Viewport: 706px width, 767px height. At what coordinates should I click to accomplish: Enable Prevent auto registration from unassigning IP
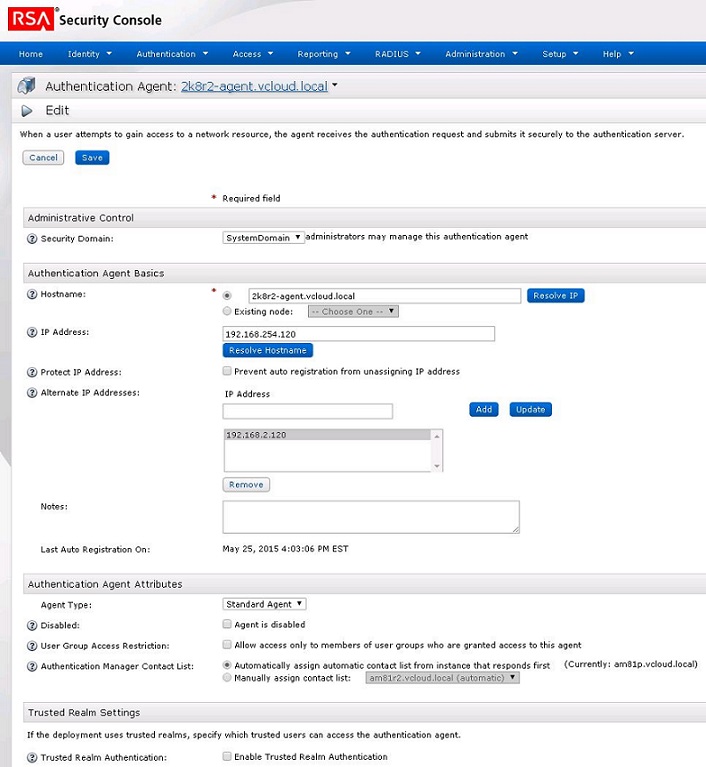(x=227, y=371)
